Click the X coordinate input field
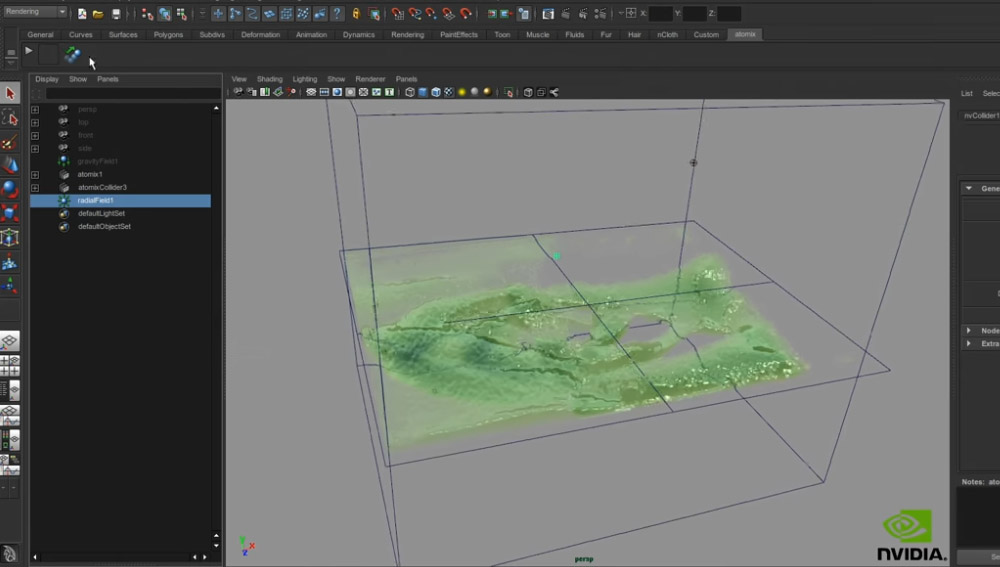1000x567 pixels. [660, 13]
